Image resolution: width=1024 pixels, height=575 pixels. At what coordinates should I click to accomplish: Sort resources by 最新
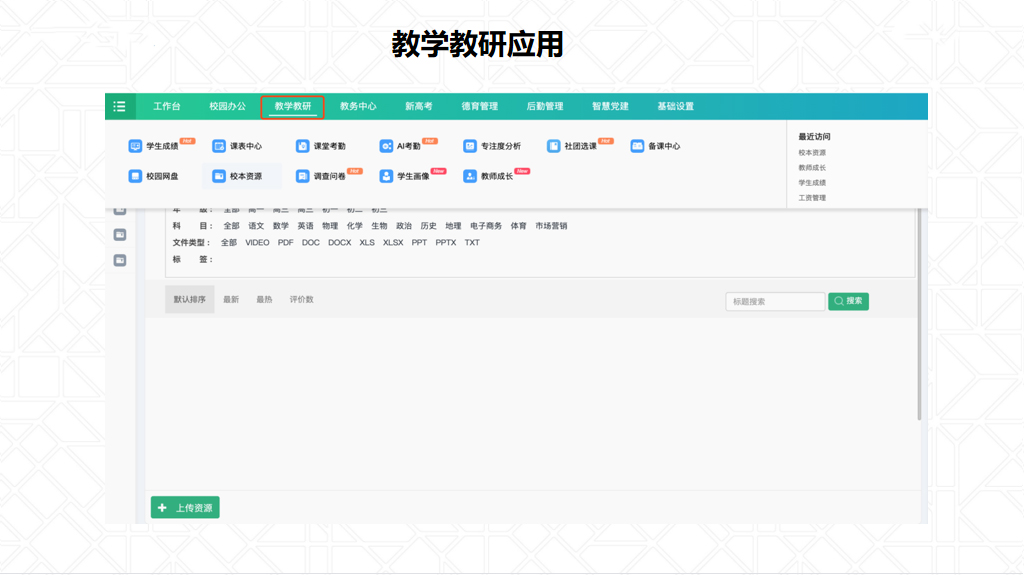[x=231, y=299]
